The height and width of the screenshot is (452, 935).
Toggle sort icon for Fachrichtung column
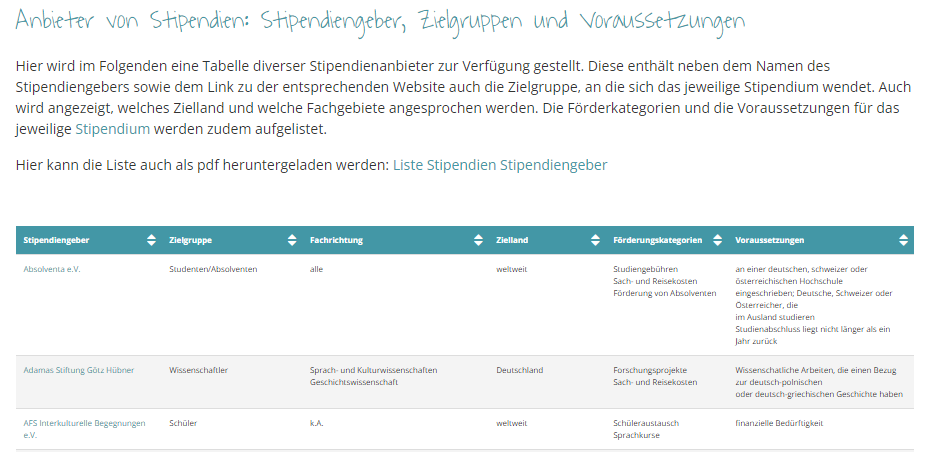[x=478, y=240]
